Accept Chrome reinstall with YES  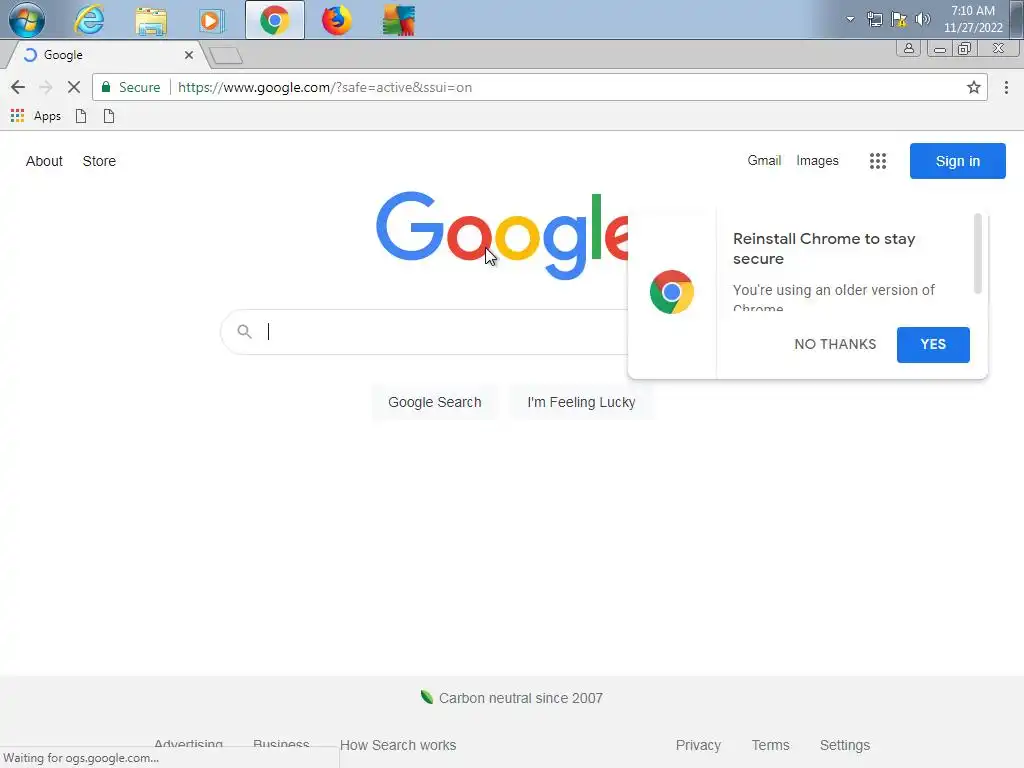(x=933, y=344)
